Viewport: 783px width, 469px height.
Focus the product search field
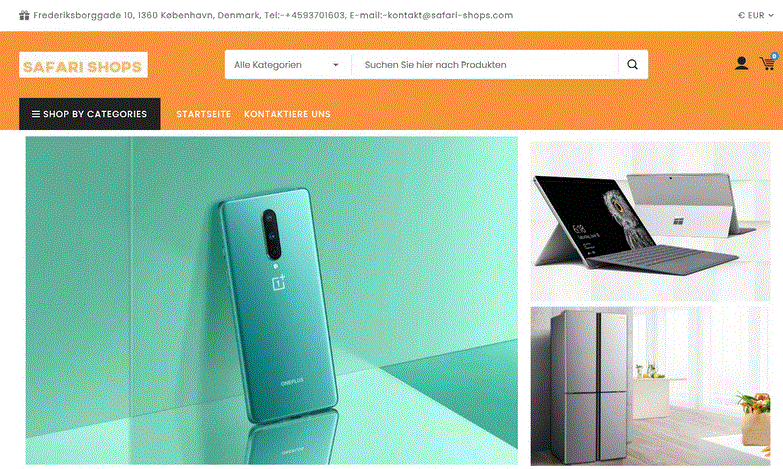(484, 64)
